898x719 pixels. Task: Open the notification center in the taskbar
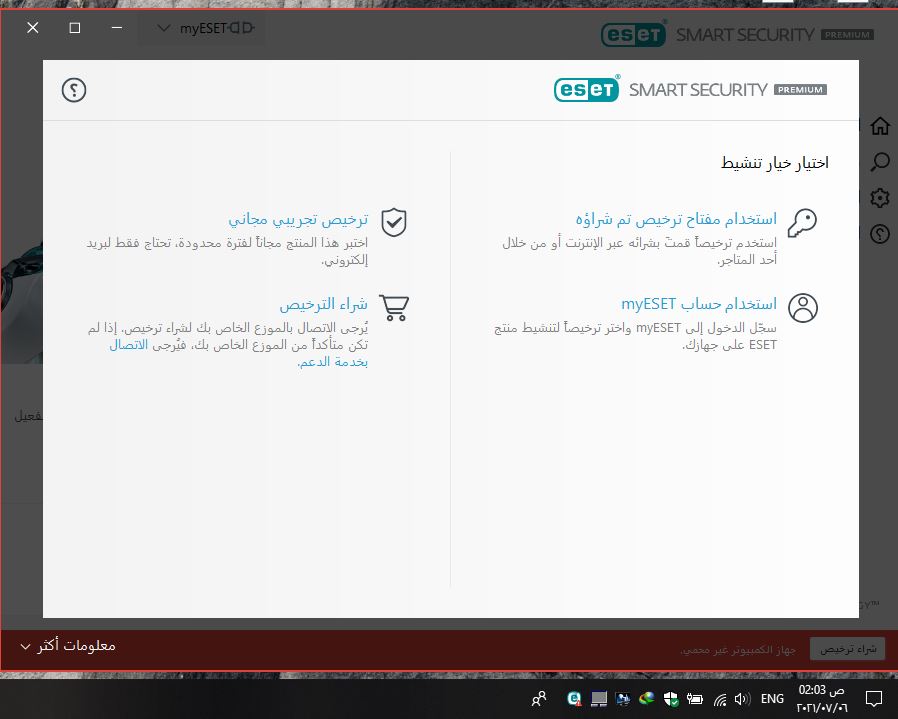point(873,698)
